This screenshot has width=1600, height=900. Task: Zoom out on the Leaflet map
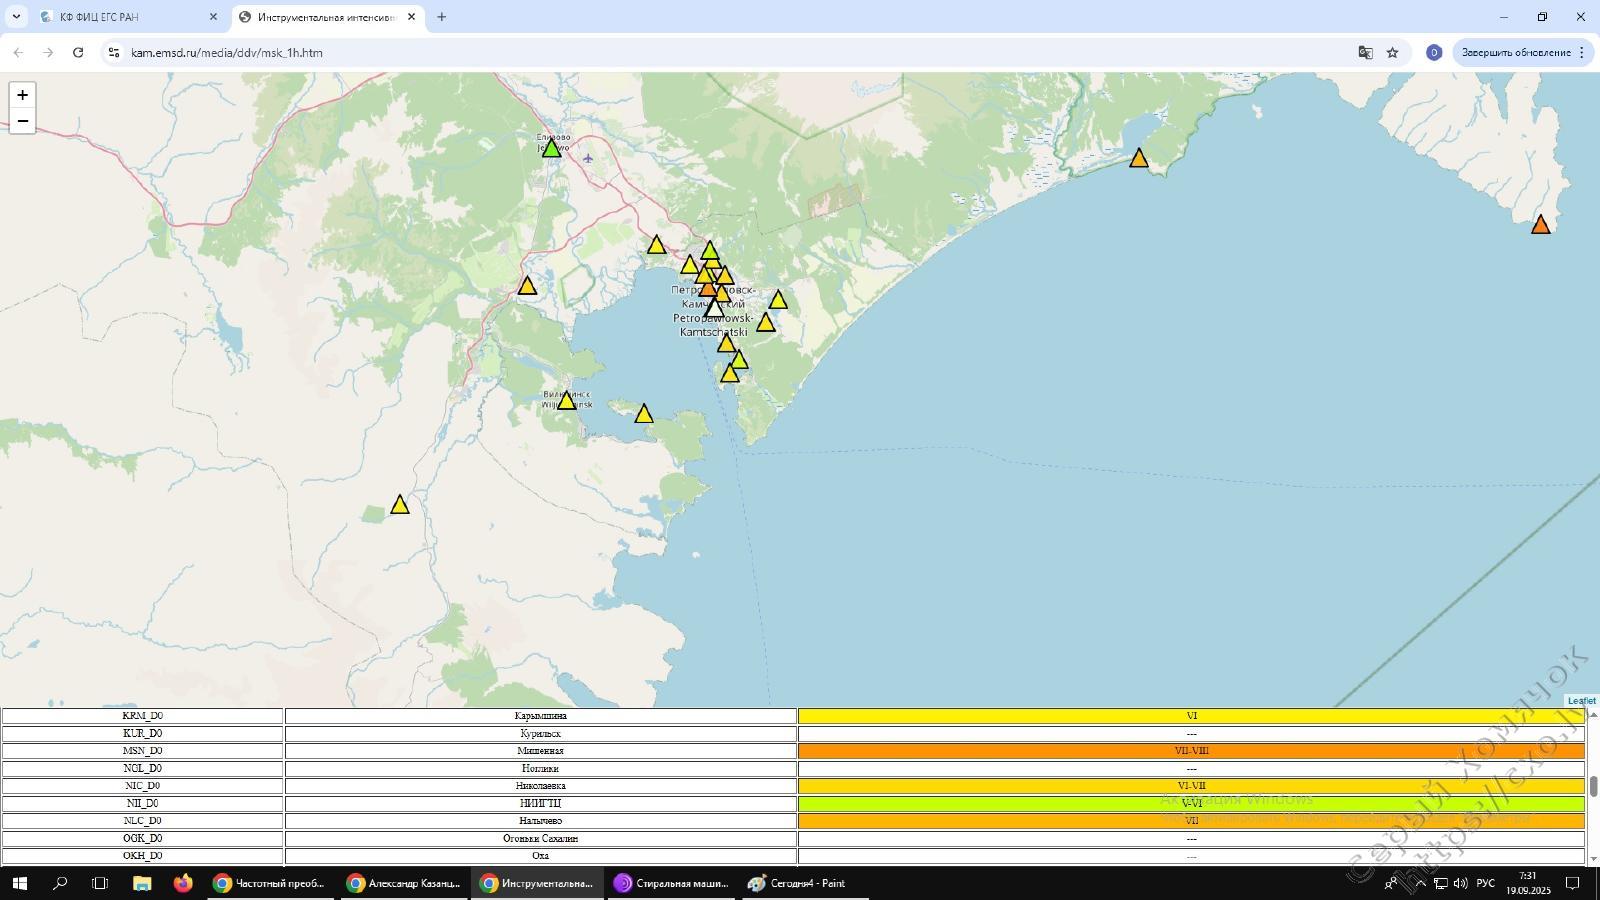[22, 121]
